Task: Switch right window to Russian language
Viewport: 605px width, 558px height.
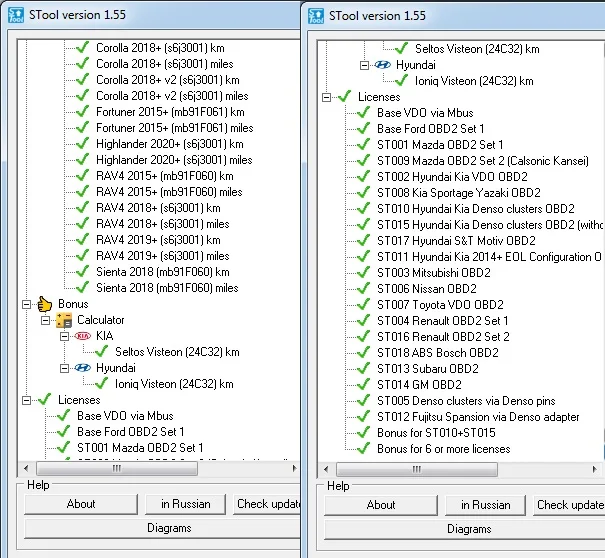Action: click(486, 505)
